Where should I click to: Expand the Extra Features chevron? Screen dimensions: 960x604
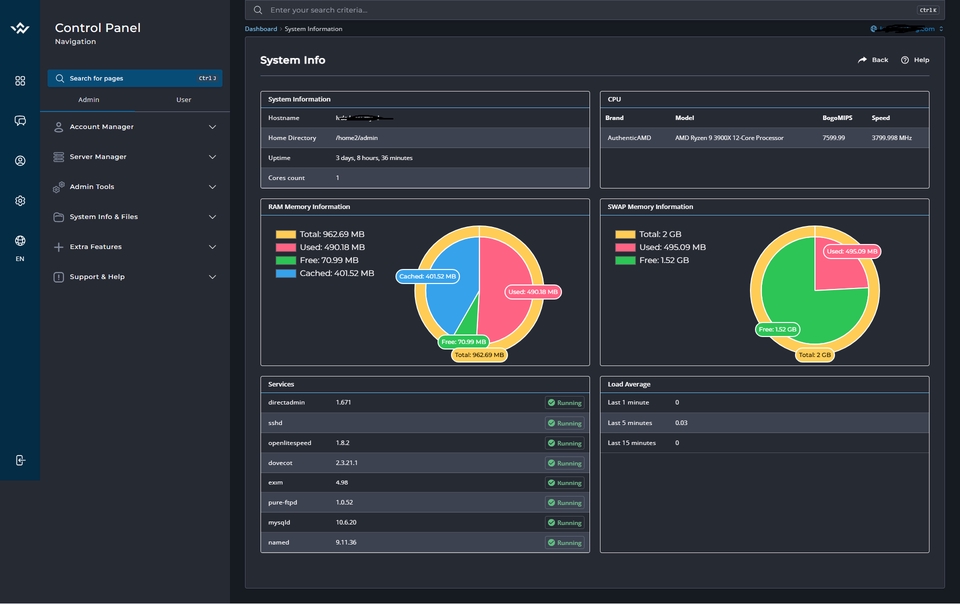point(212,247)
